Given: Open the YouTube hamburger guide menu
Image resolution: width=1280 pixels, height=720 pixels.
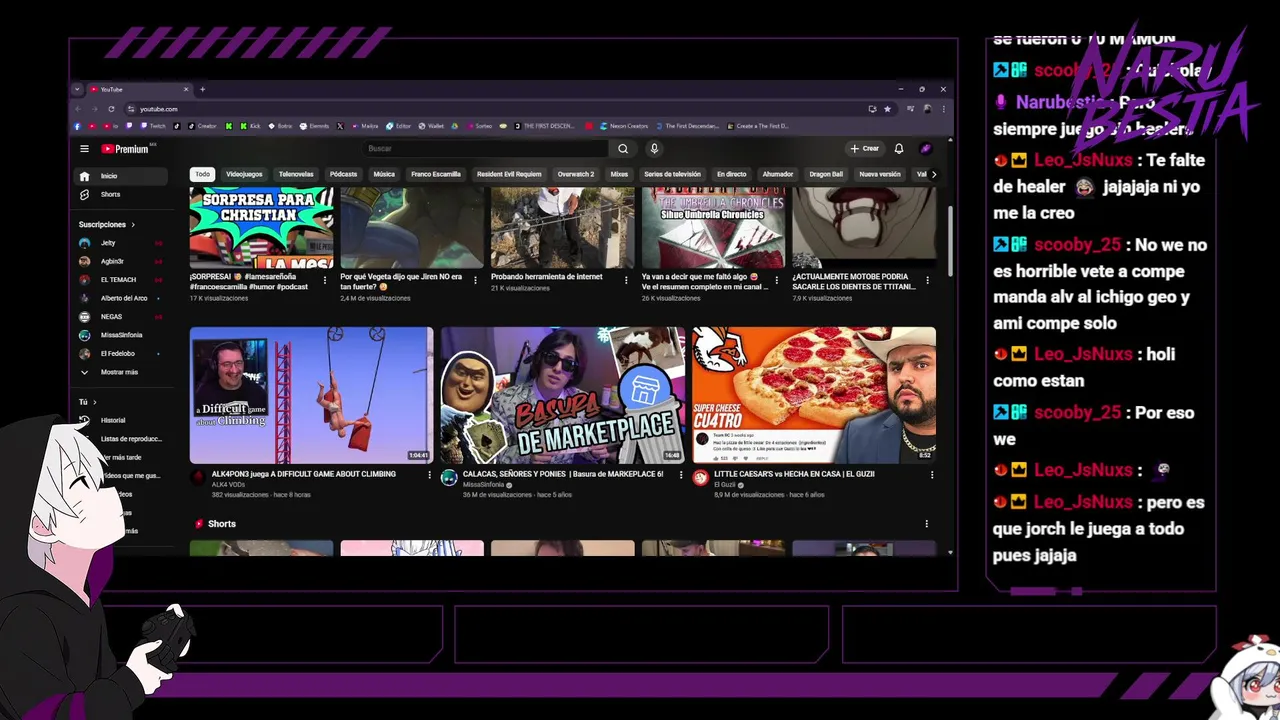Looking at the screenshot, I should click(84, 148).
